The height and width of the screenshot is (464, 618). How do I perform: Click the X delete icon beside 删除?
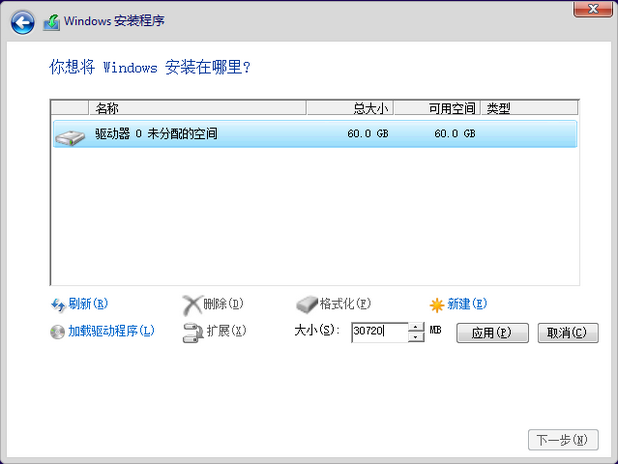pyautogui.click(x=192, y=305)
